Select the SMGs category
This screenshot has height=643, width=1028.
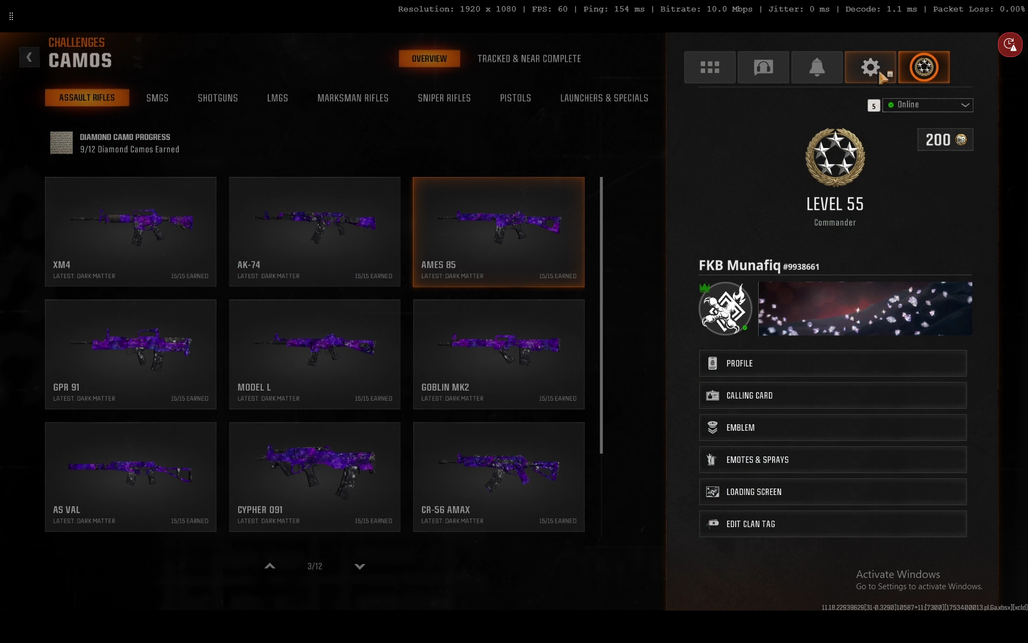[157, 98]
